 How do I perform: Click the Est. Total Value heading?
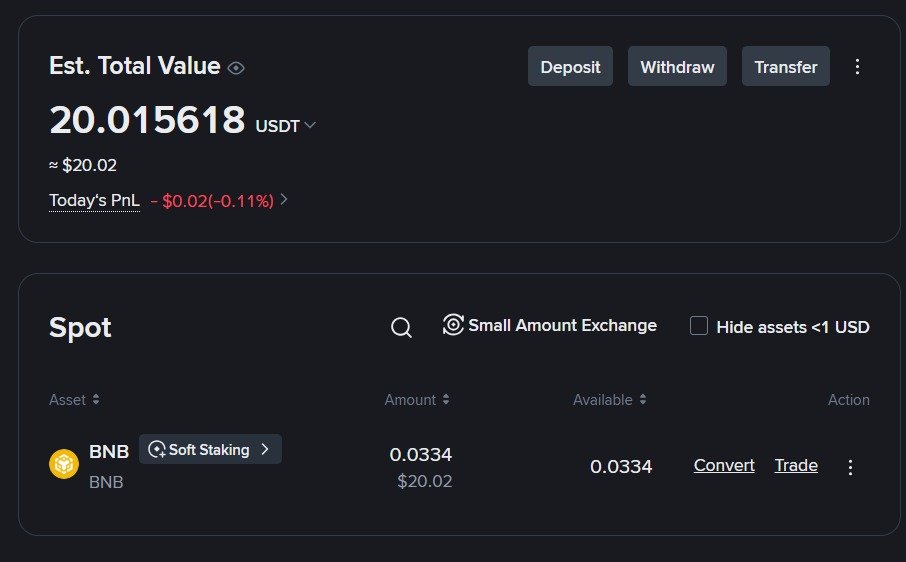(x=135, y=66)
